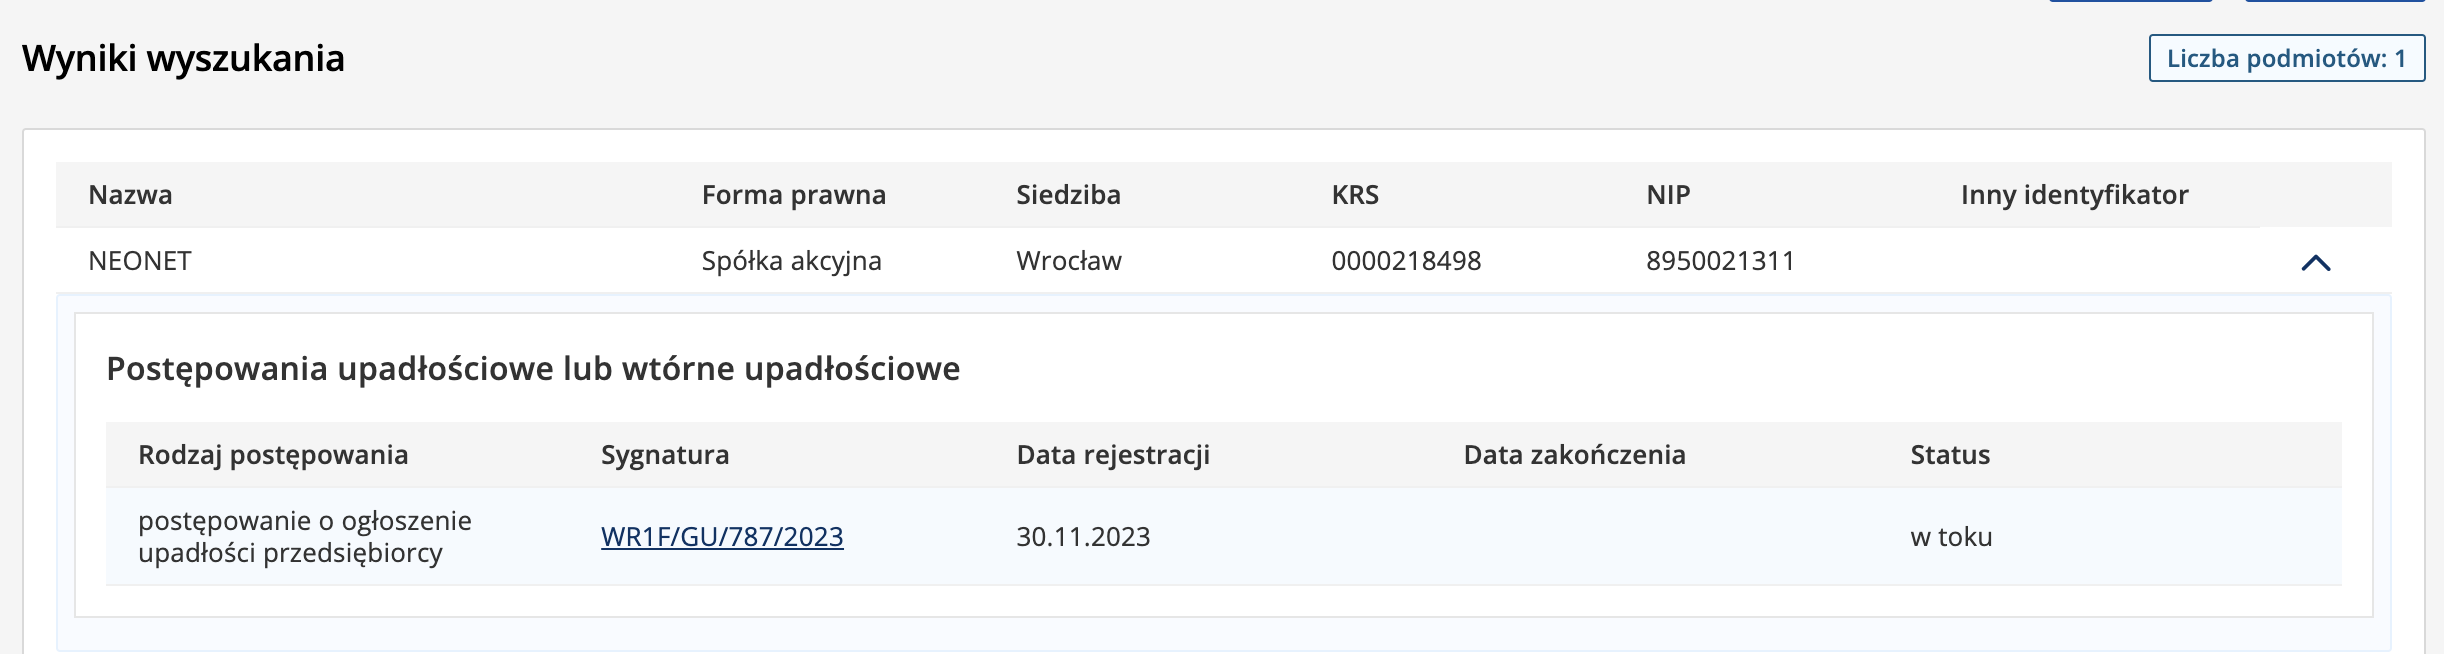Click the Liczba podmiotów: 1 badge
2444x654 pixels.
click(2286, 58)
